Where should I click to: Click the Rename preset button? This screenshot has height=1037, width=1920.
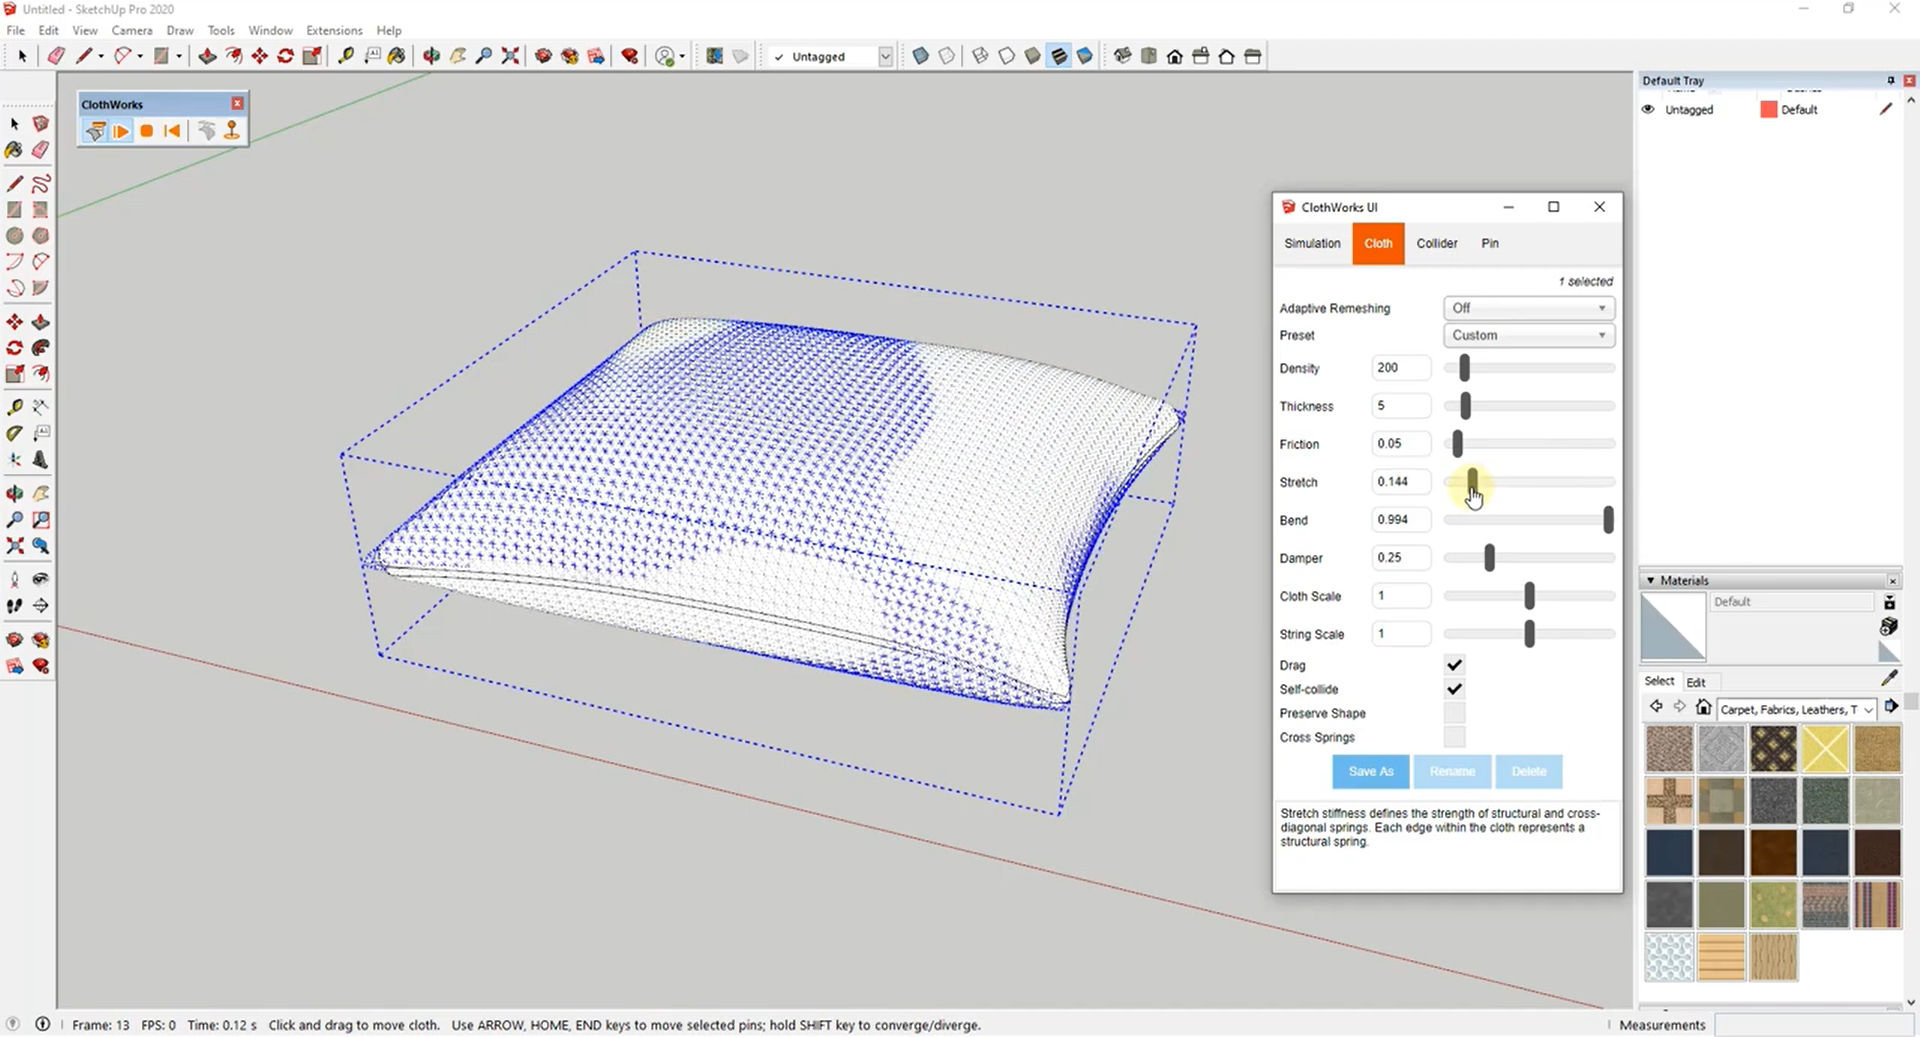click(1452, 771)
